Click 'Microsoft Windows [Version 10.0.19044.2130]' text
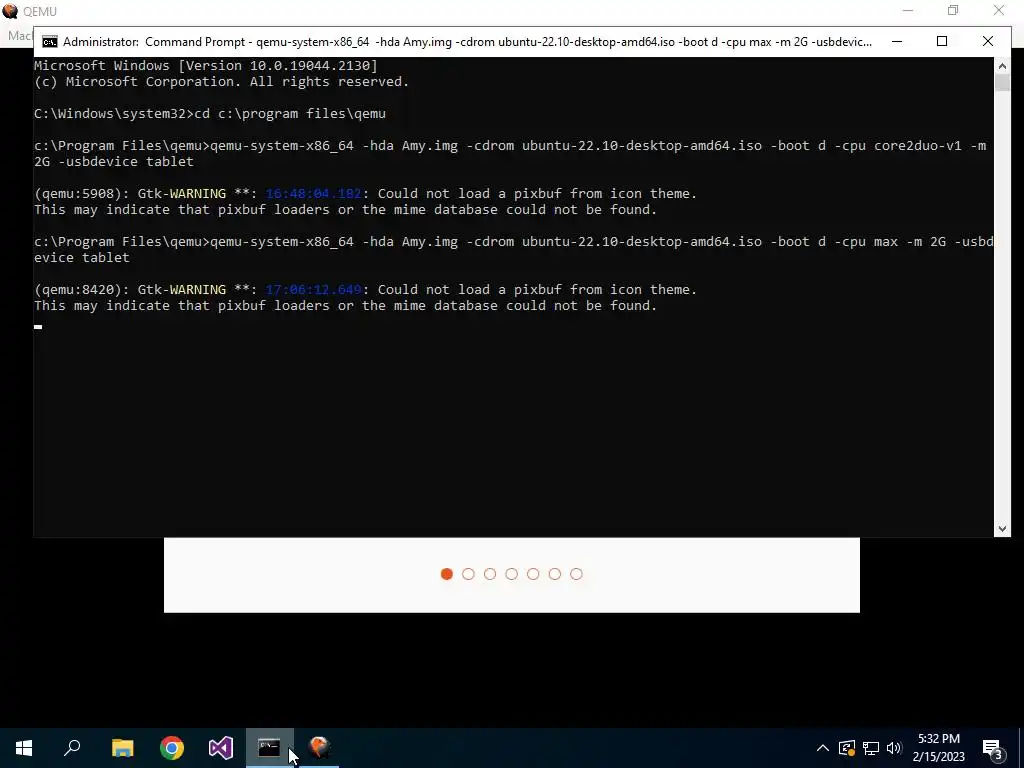Screen dimensions: 1024x768 pos(206,65)
